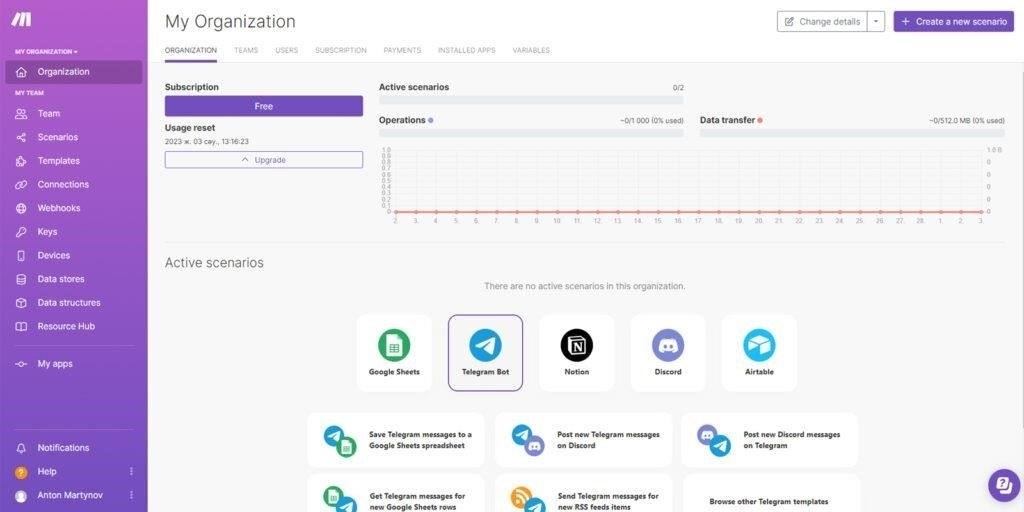Click the Operations usage progress bar

[x=531, y=133]
